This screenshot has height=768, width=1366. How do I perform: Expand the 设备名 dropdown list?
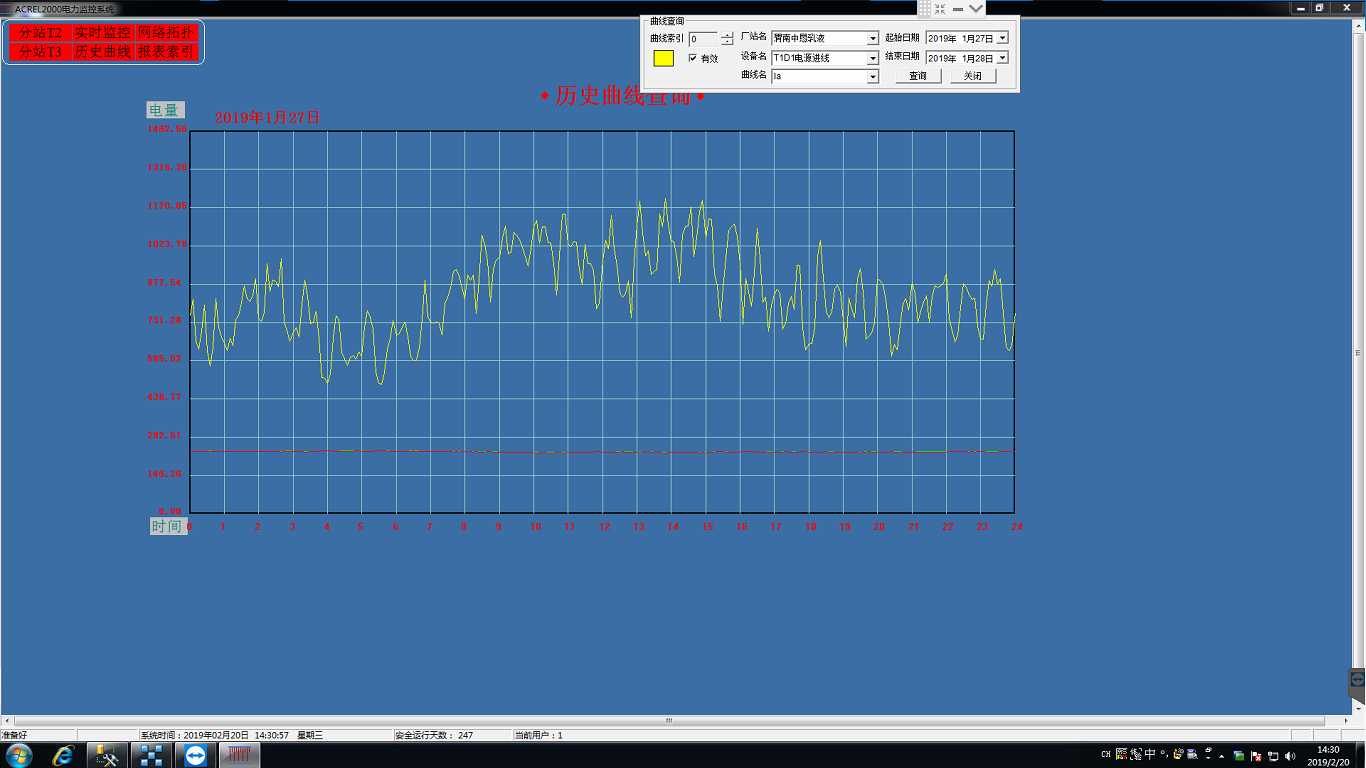873,58
